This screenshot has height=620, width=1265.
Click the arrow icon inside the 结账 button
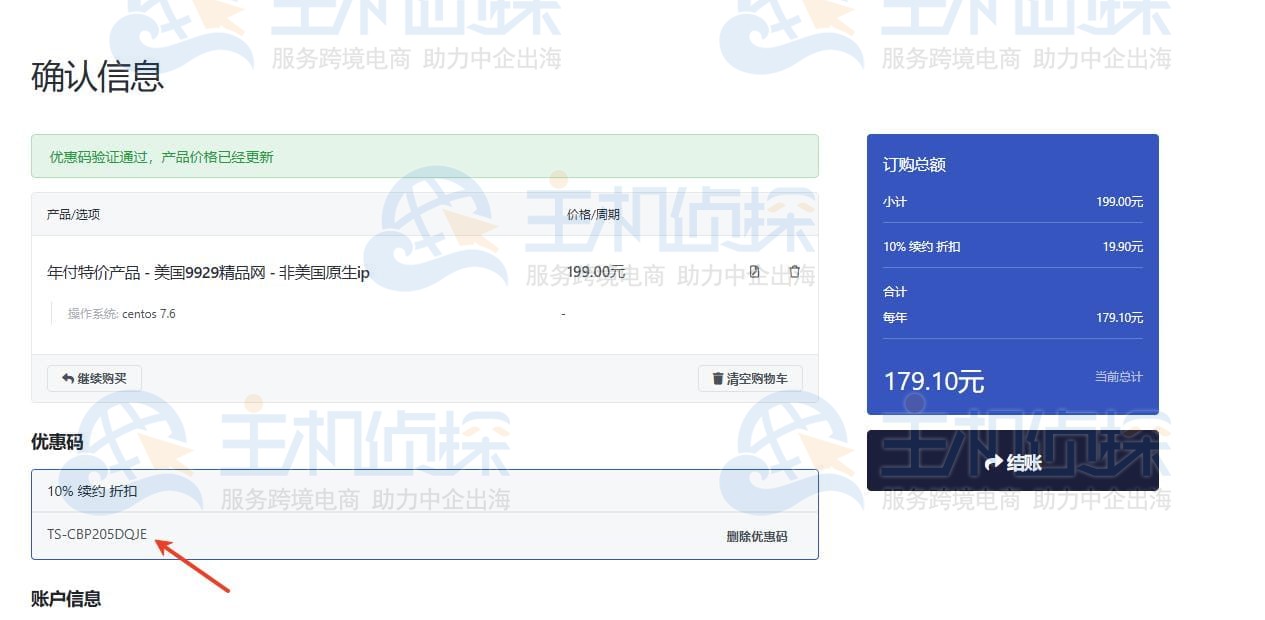(992, 464)
